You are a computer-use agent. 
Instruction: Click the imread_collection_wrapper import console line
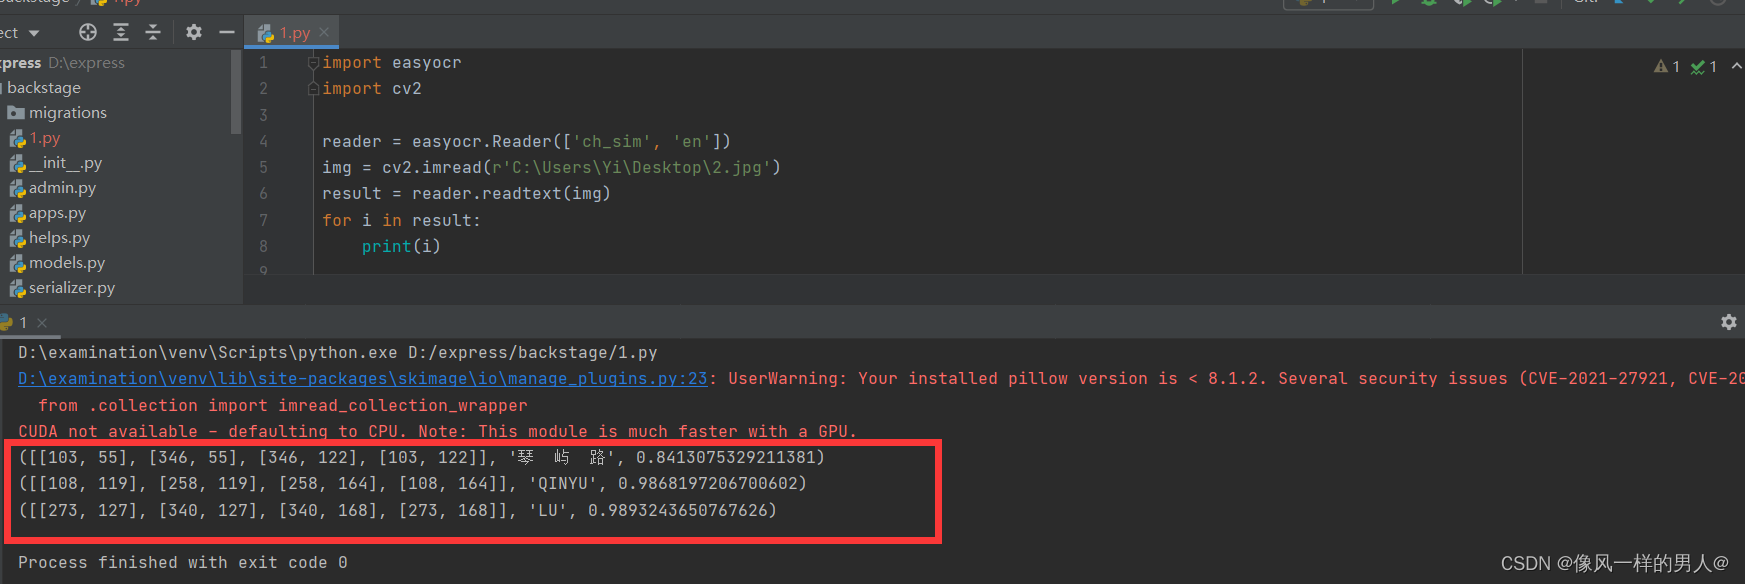[x=283, y=405]
